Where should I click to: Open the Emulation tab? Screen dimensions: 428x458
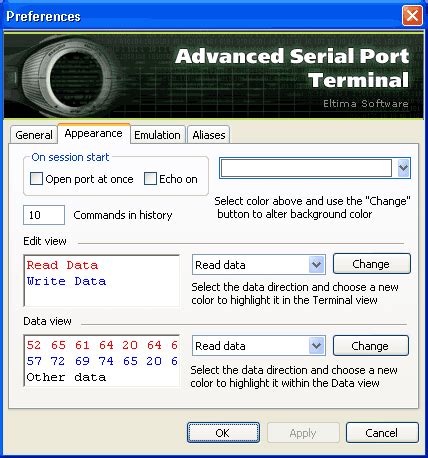[x=157, y=135]
